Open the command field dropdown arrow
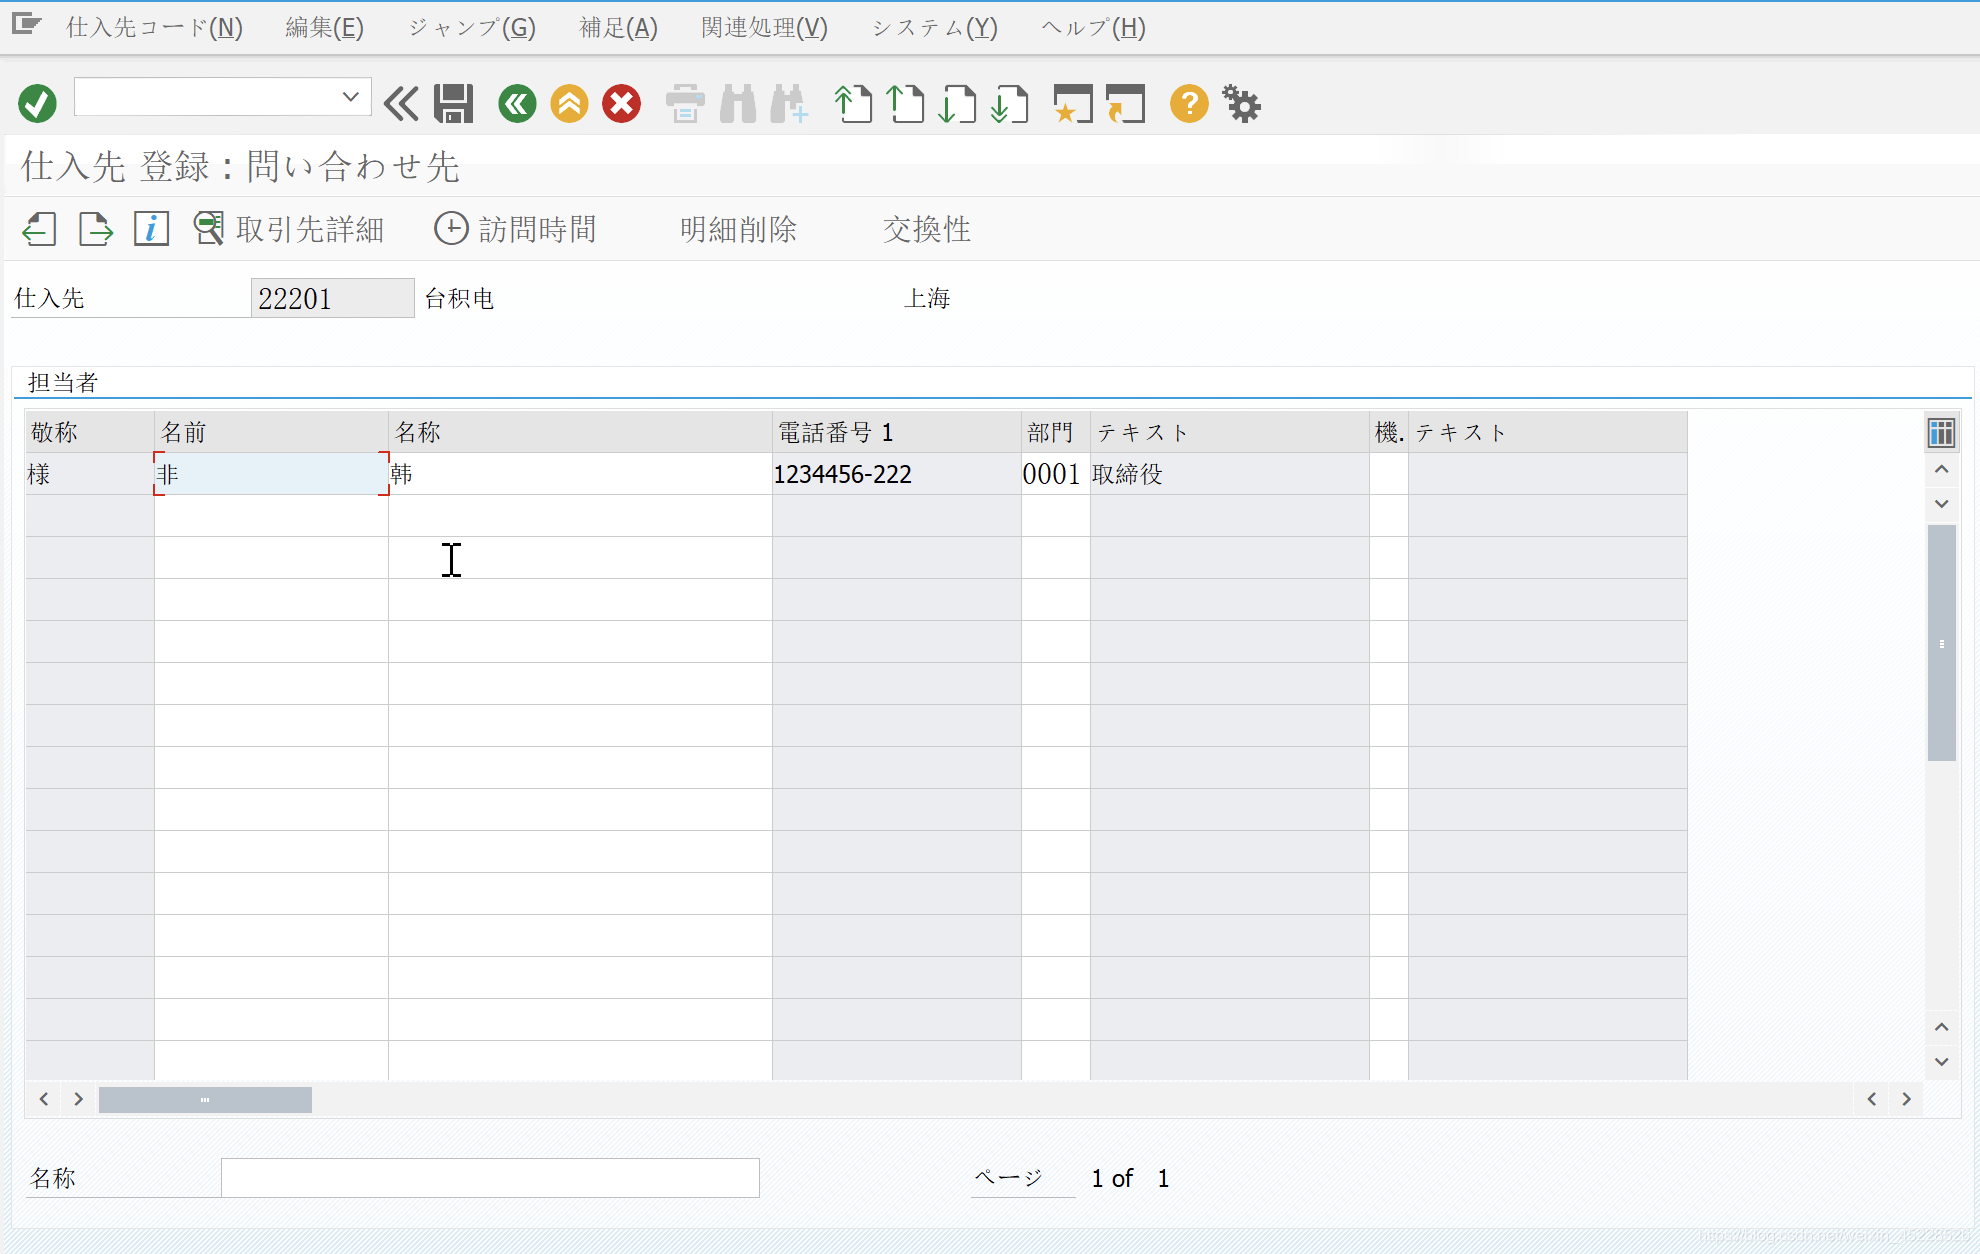Viewport: 1980px width, 1254px height. tap(350, 97)
